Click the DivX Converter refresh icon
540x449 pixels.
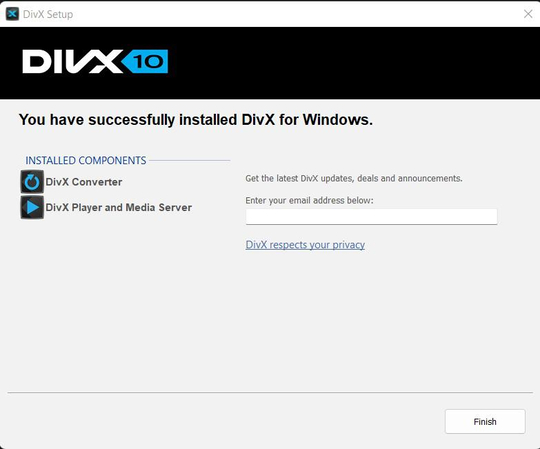click(32, 181)
